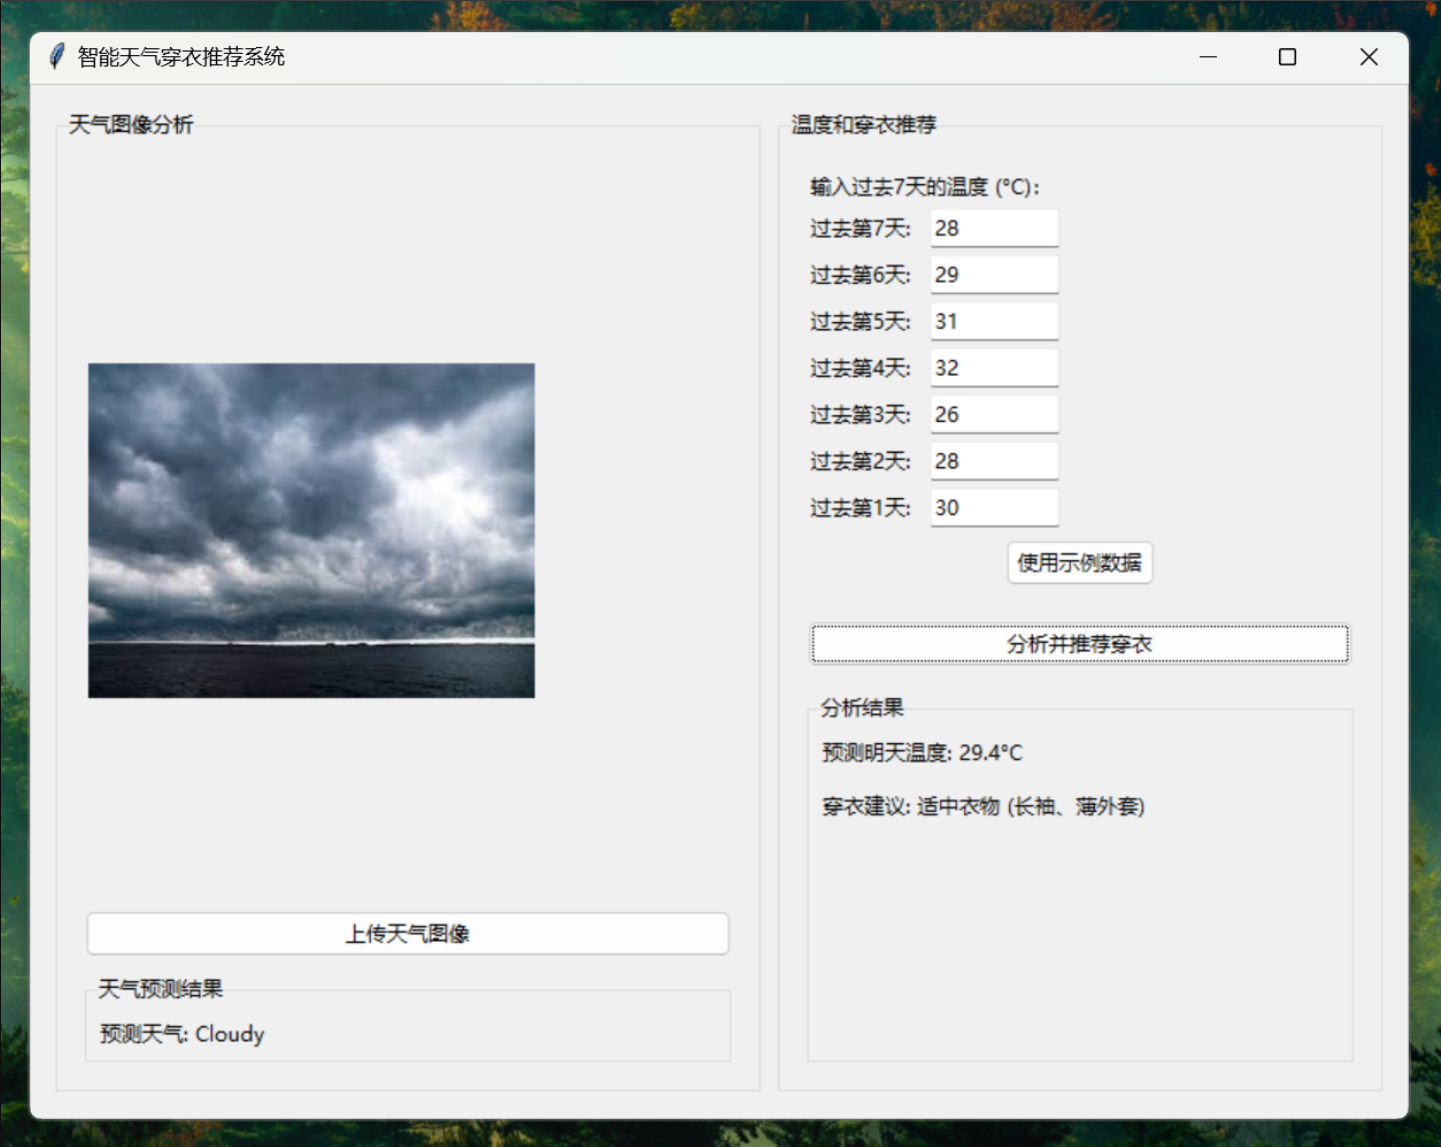Click the 输入过去7天的温度 label
1441x1147 pixels.
tap(924, 187)
